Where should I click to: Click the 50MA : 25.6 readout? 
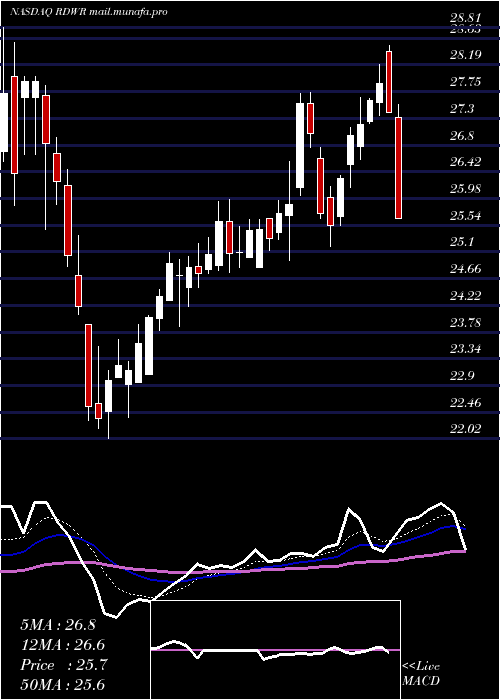point(64,684)
